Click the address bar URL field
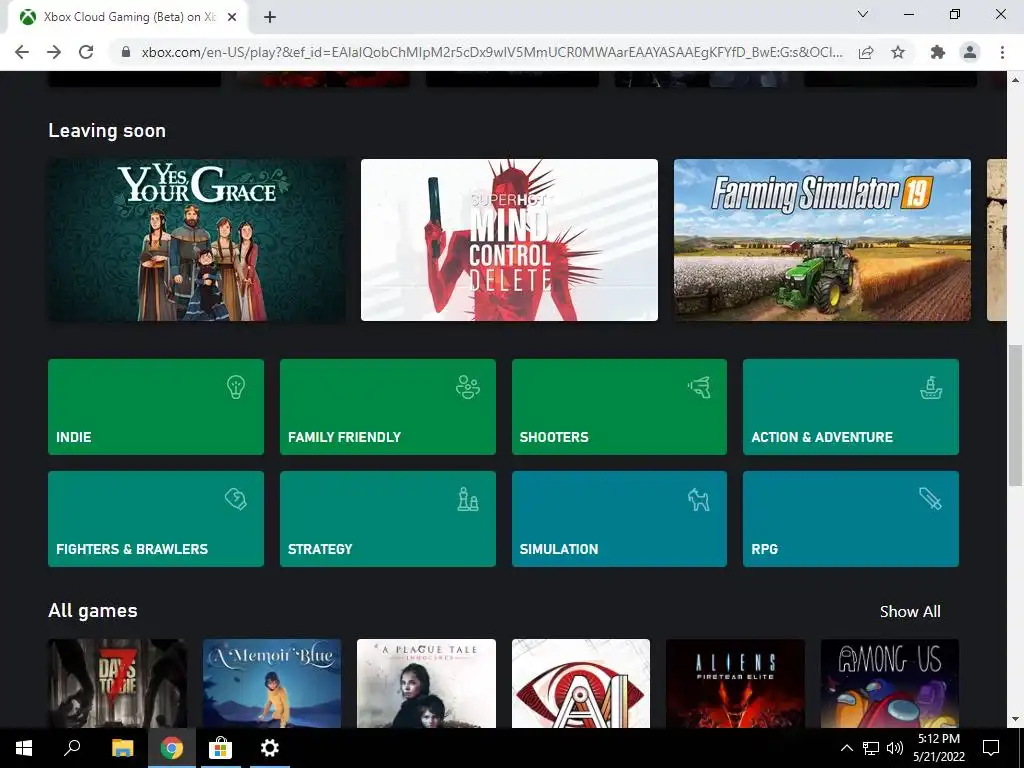This screenshot has height=768, width=1024. pos(492,52)
